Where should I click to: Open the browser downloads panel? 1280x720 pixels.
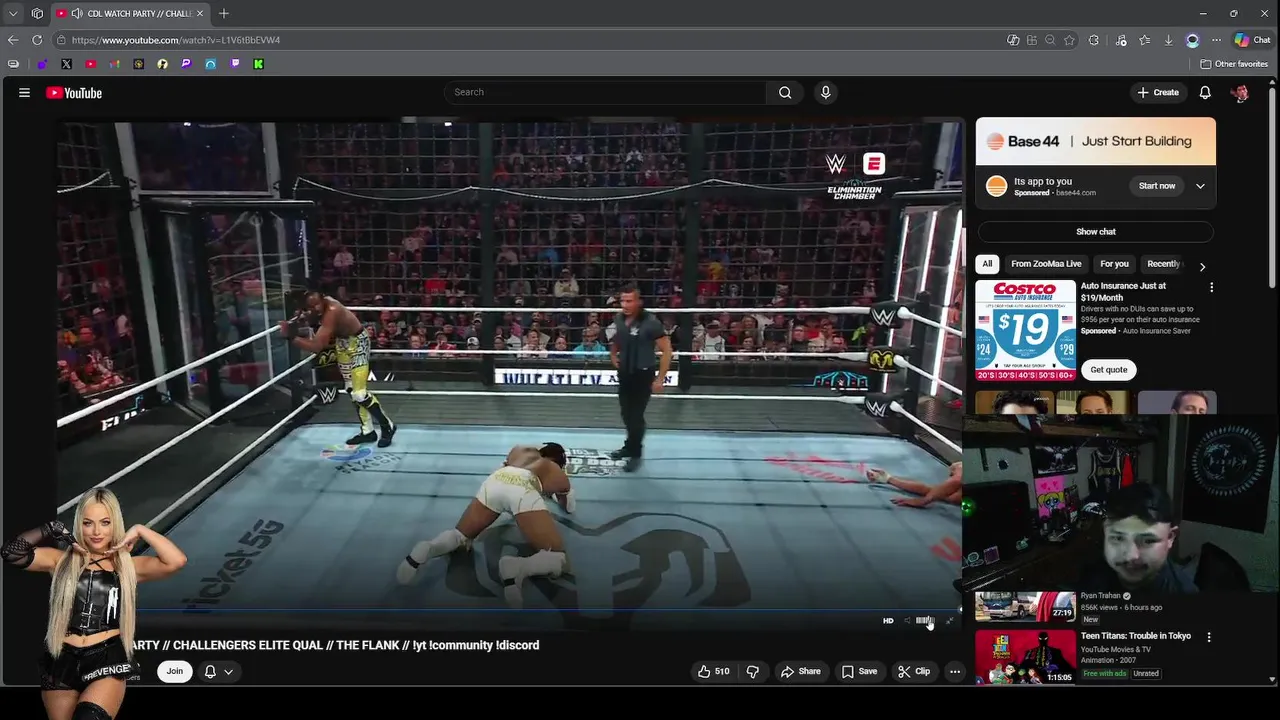tap(1168, 40)
